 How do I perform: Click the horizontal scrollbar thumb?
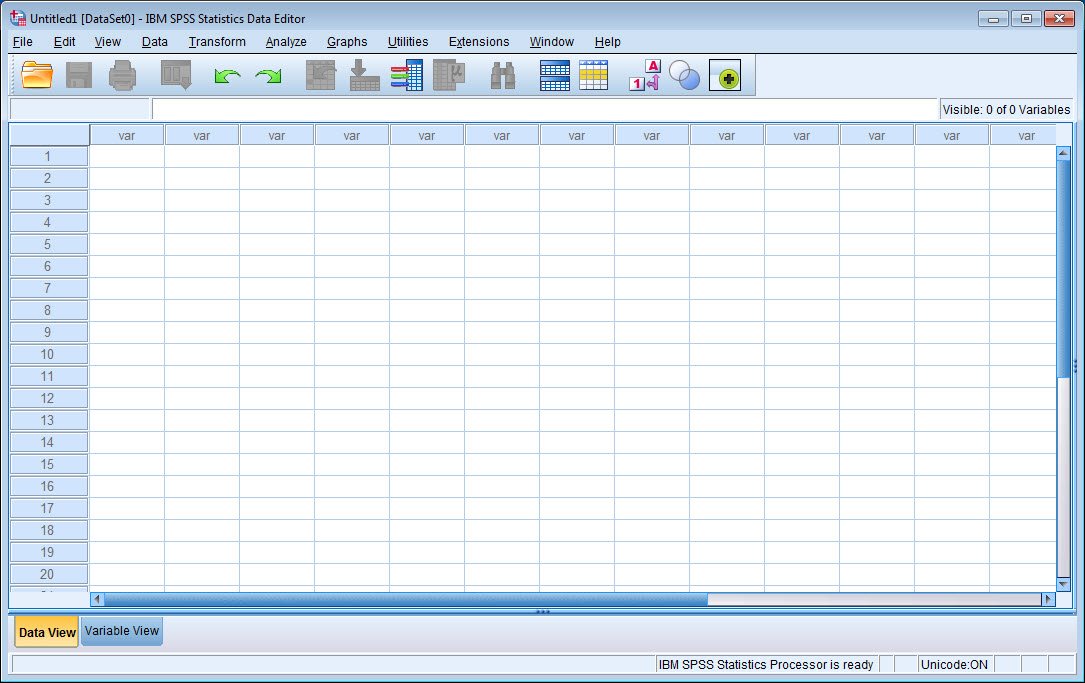(x=405, y=599)
